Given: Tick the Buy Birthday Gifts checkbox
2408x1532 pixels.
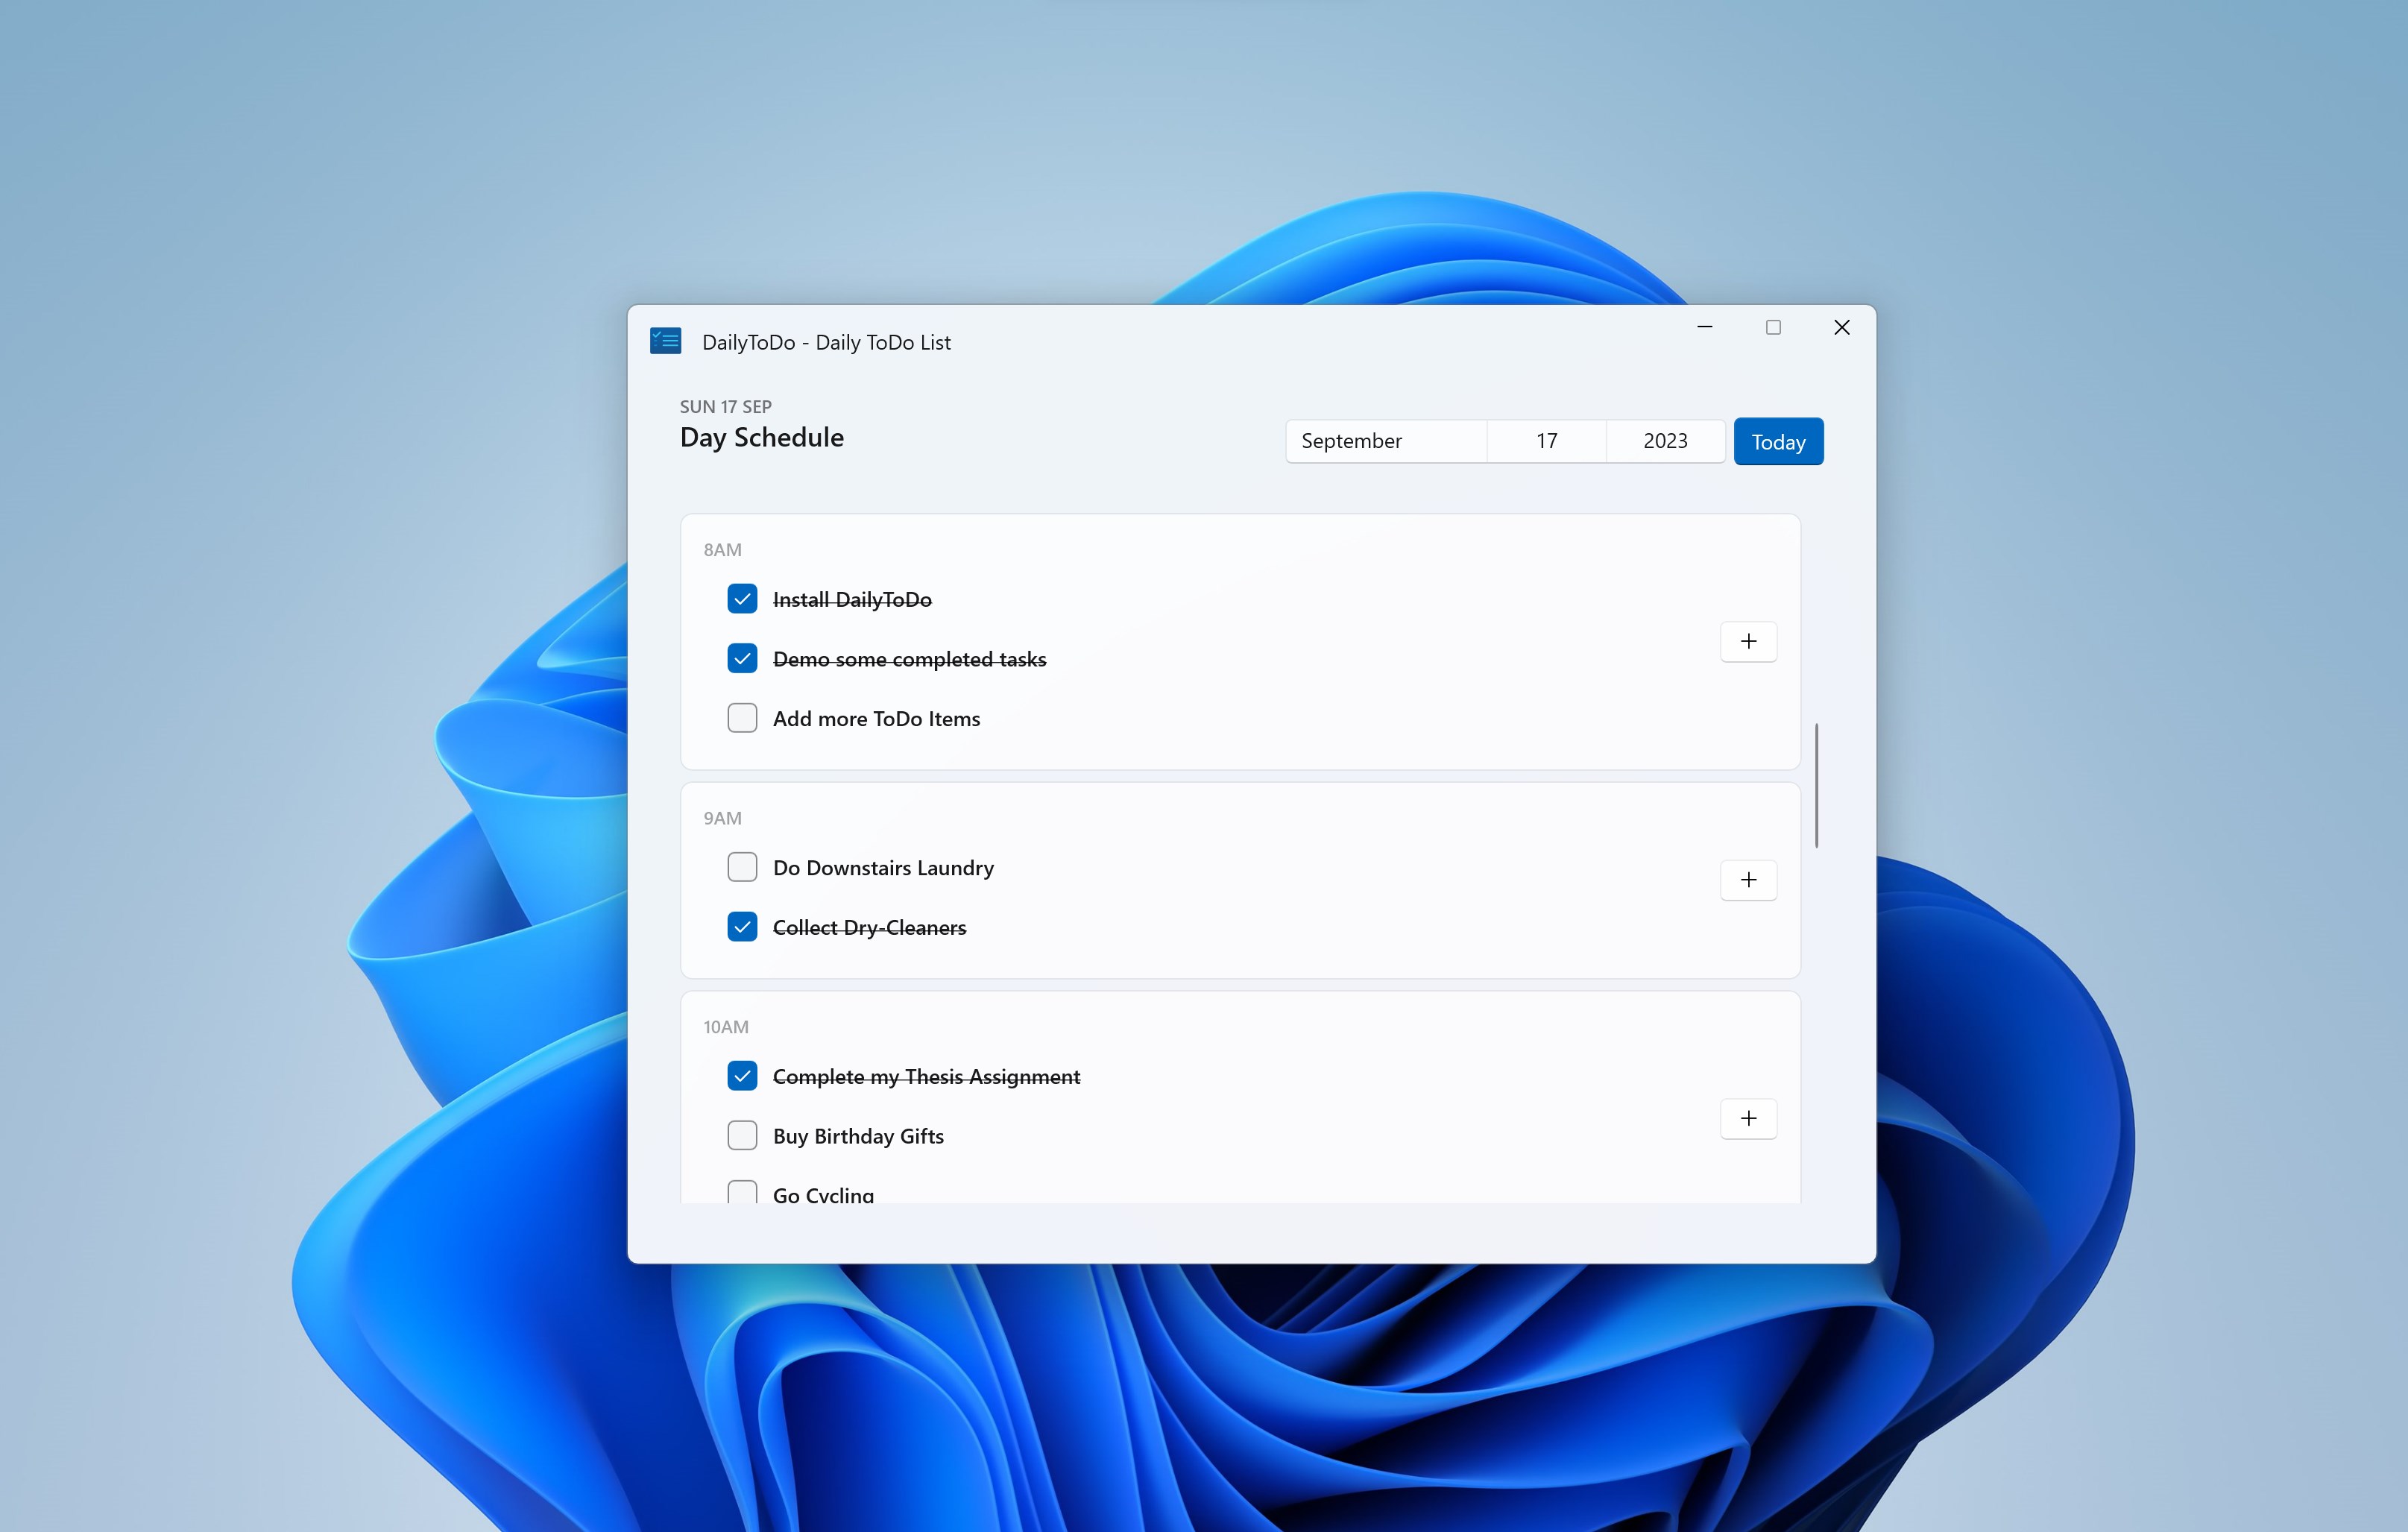Looking at the screenshot, I should 742,1135.
